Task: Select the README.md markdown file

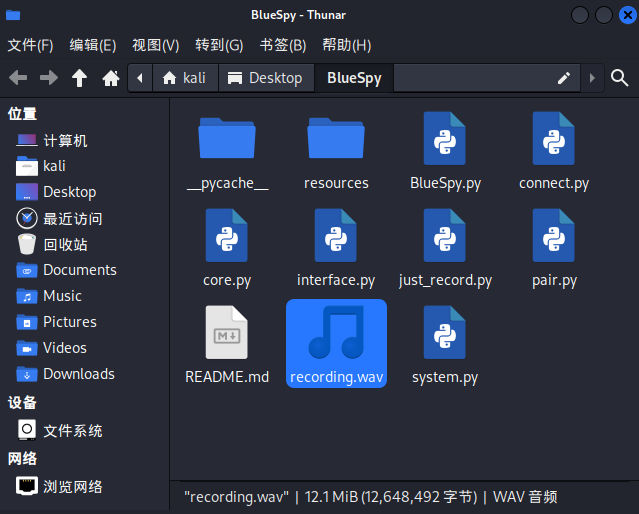Action: pyautogui.click(x=227, y=333)
